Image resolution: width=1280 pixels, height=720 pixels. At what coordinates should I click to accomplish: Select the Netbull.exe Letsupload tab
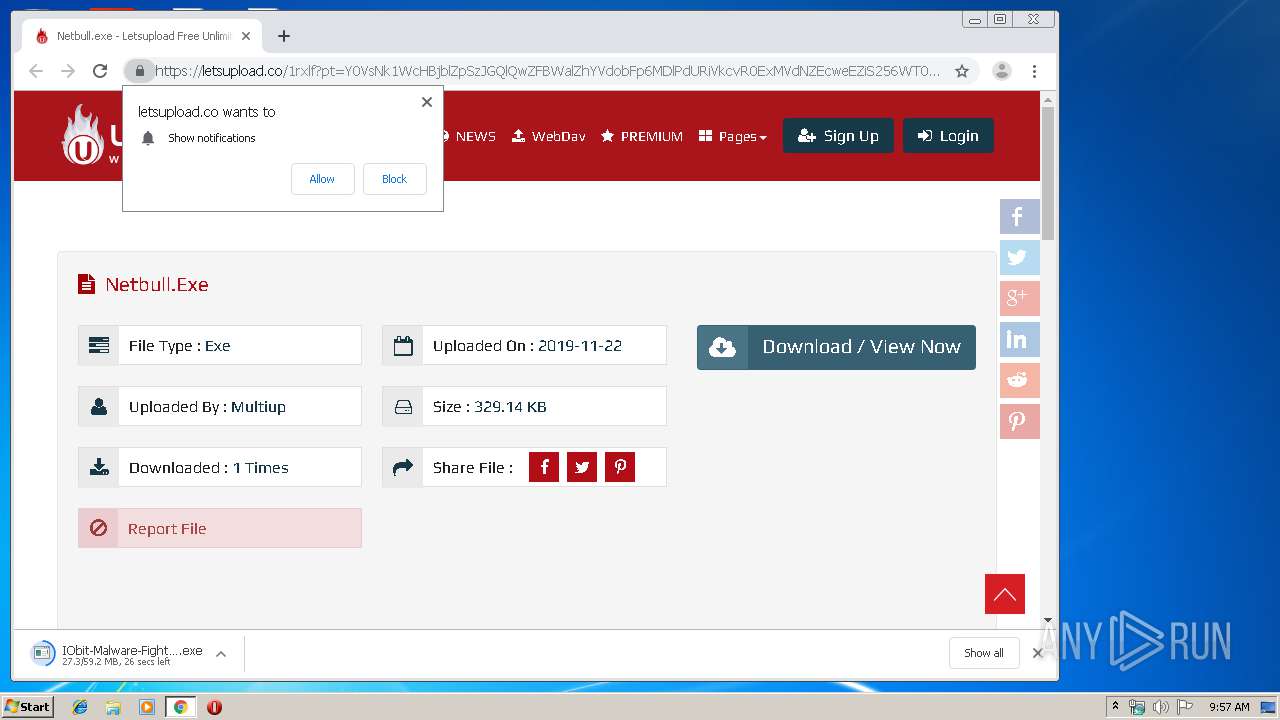141,36
